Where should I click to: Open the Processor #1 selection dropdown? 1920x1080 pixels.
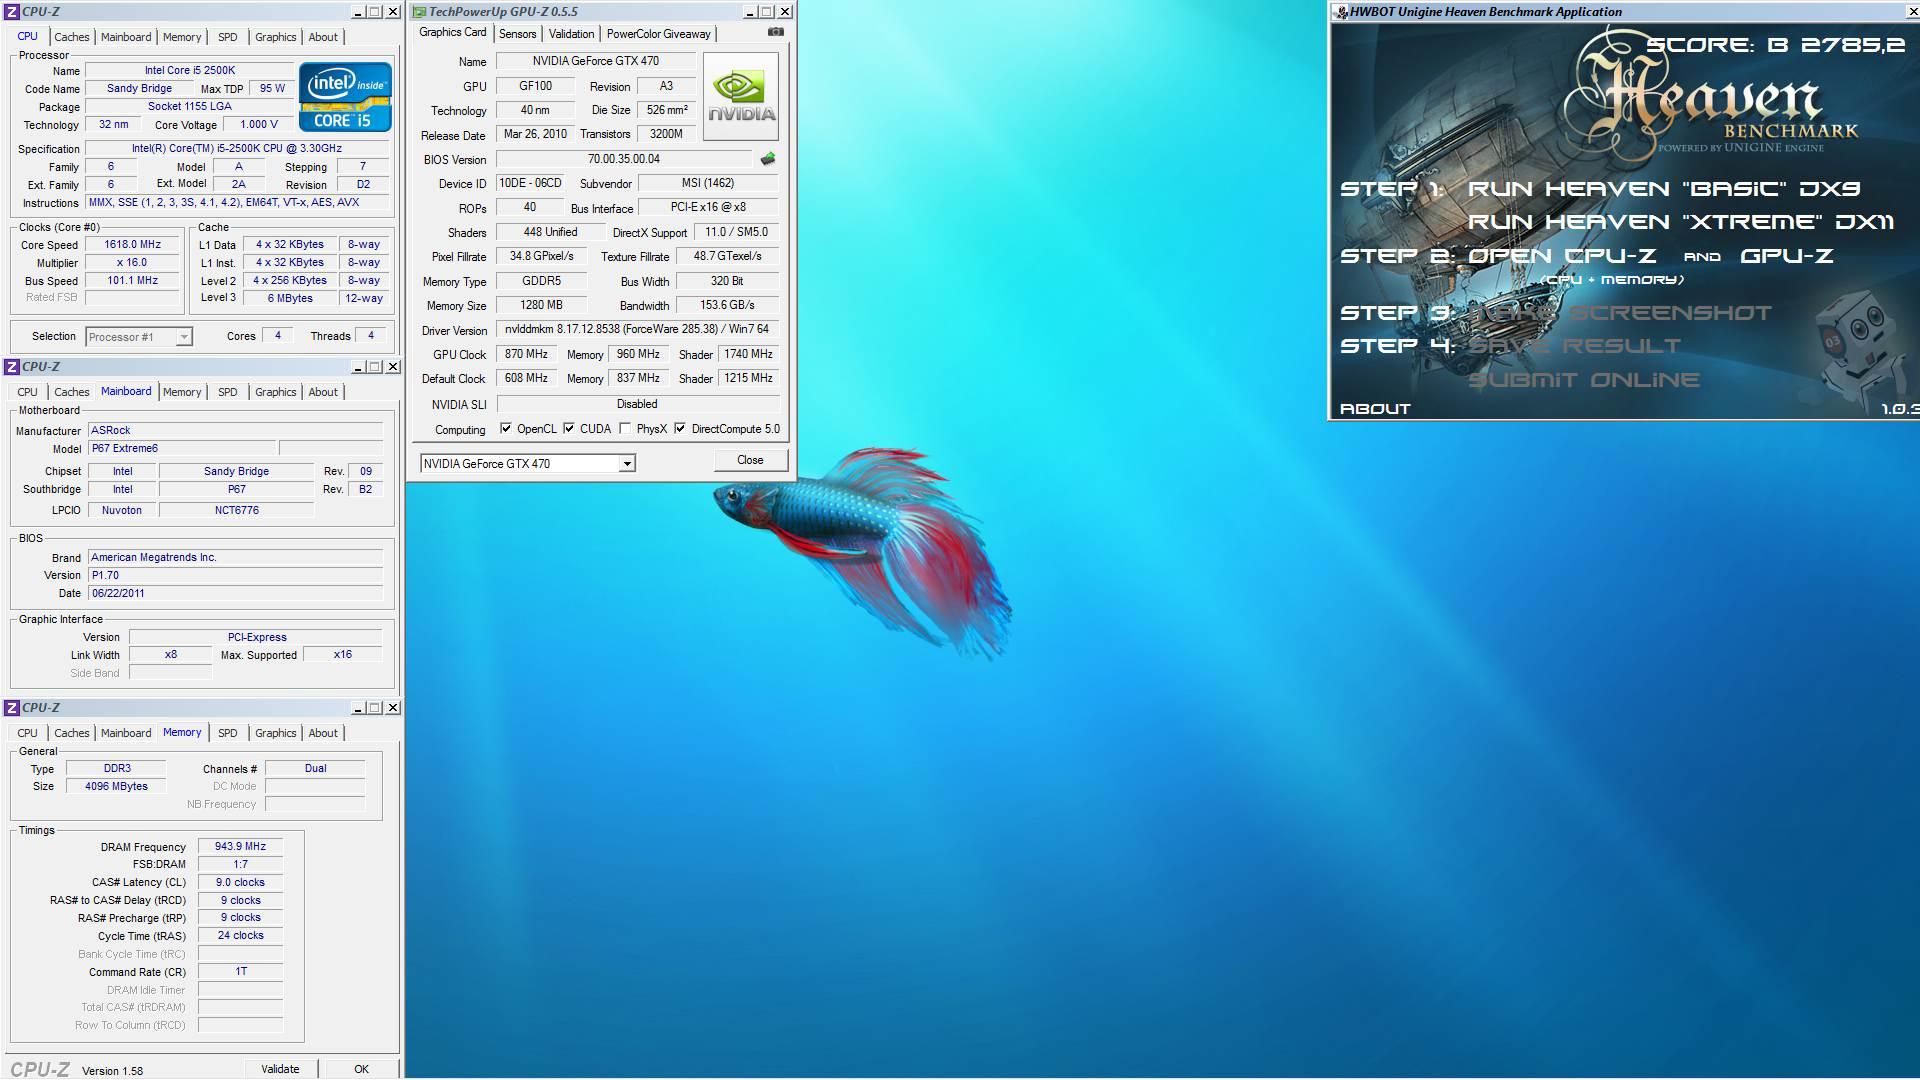coord(184,337)
